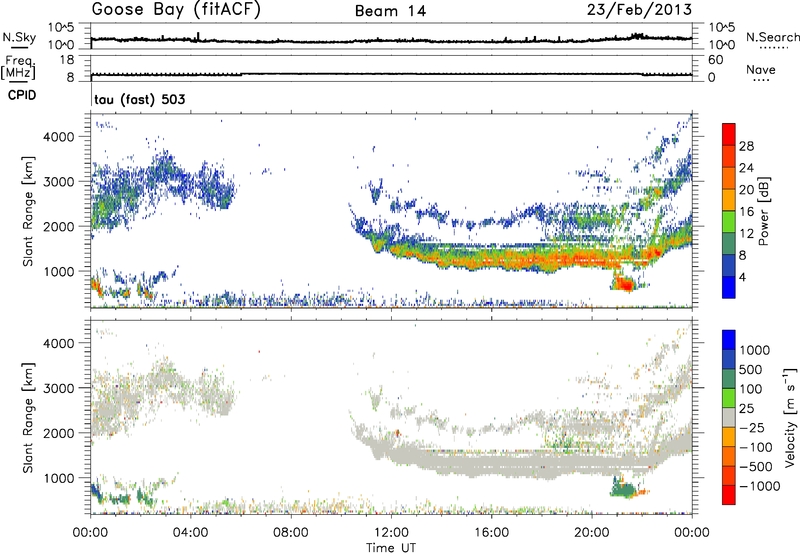800x554 pixels.
Task: Select the "18" tick on the frequency axis
Action: coord(67,60)
